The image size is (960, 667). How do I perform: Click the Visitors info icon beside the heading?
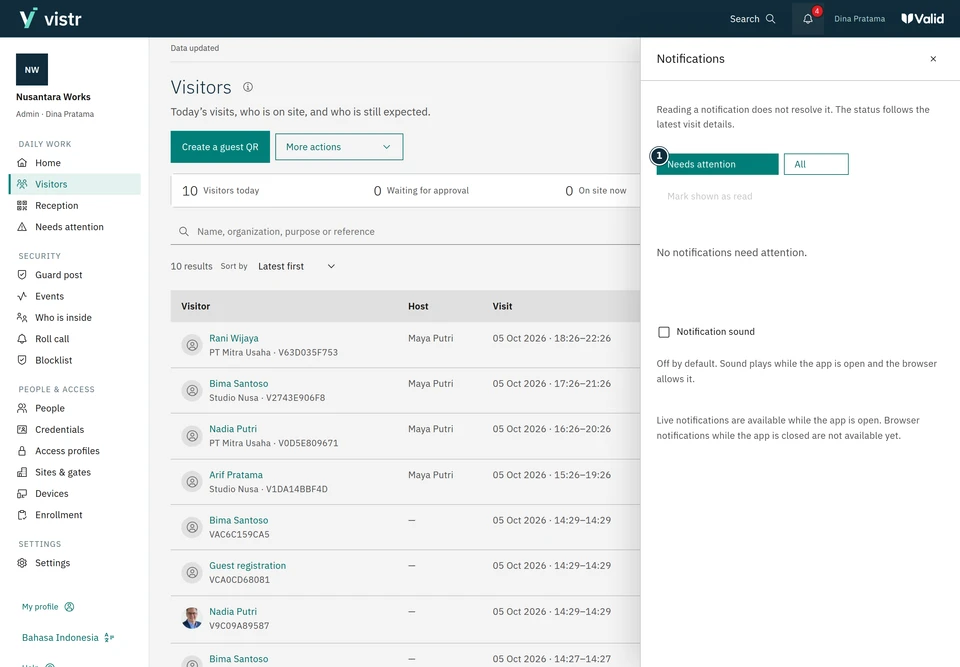[x=248, y=87]
